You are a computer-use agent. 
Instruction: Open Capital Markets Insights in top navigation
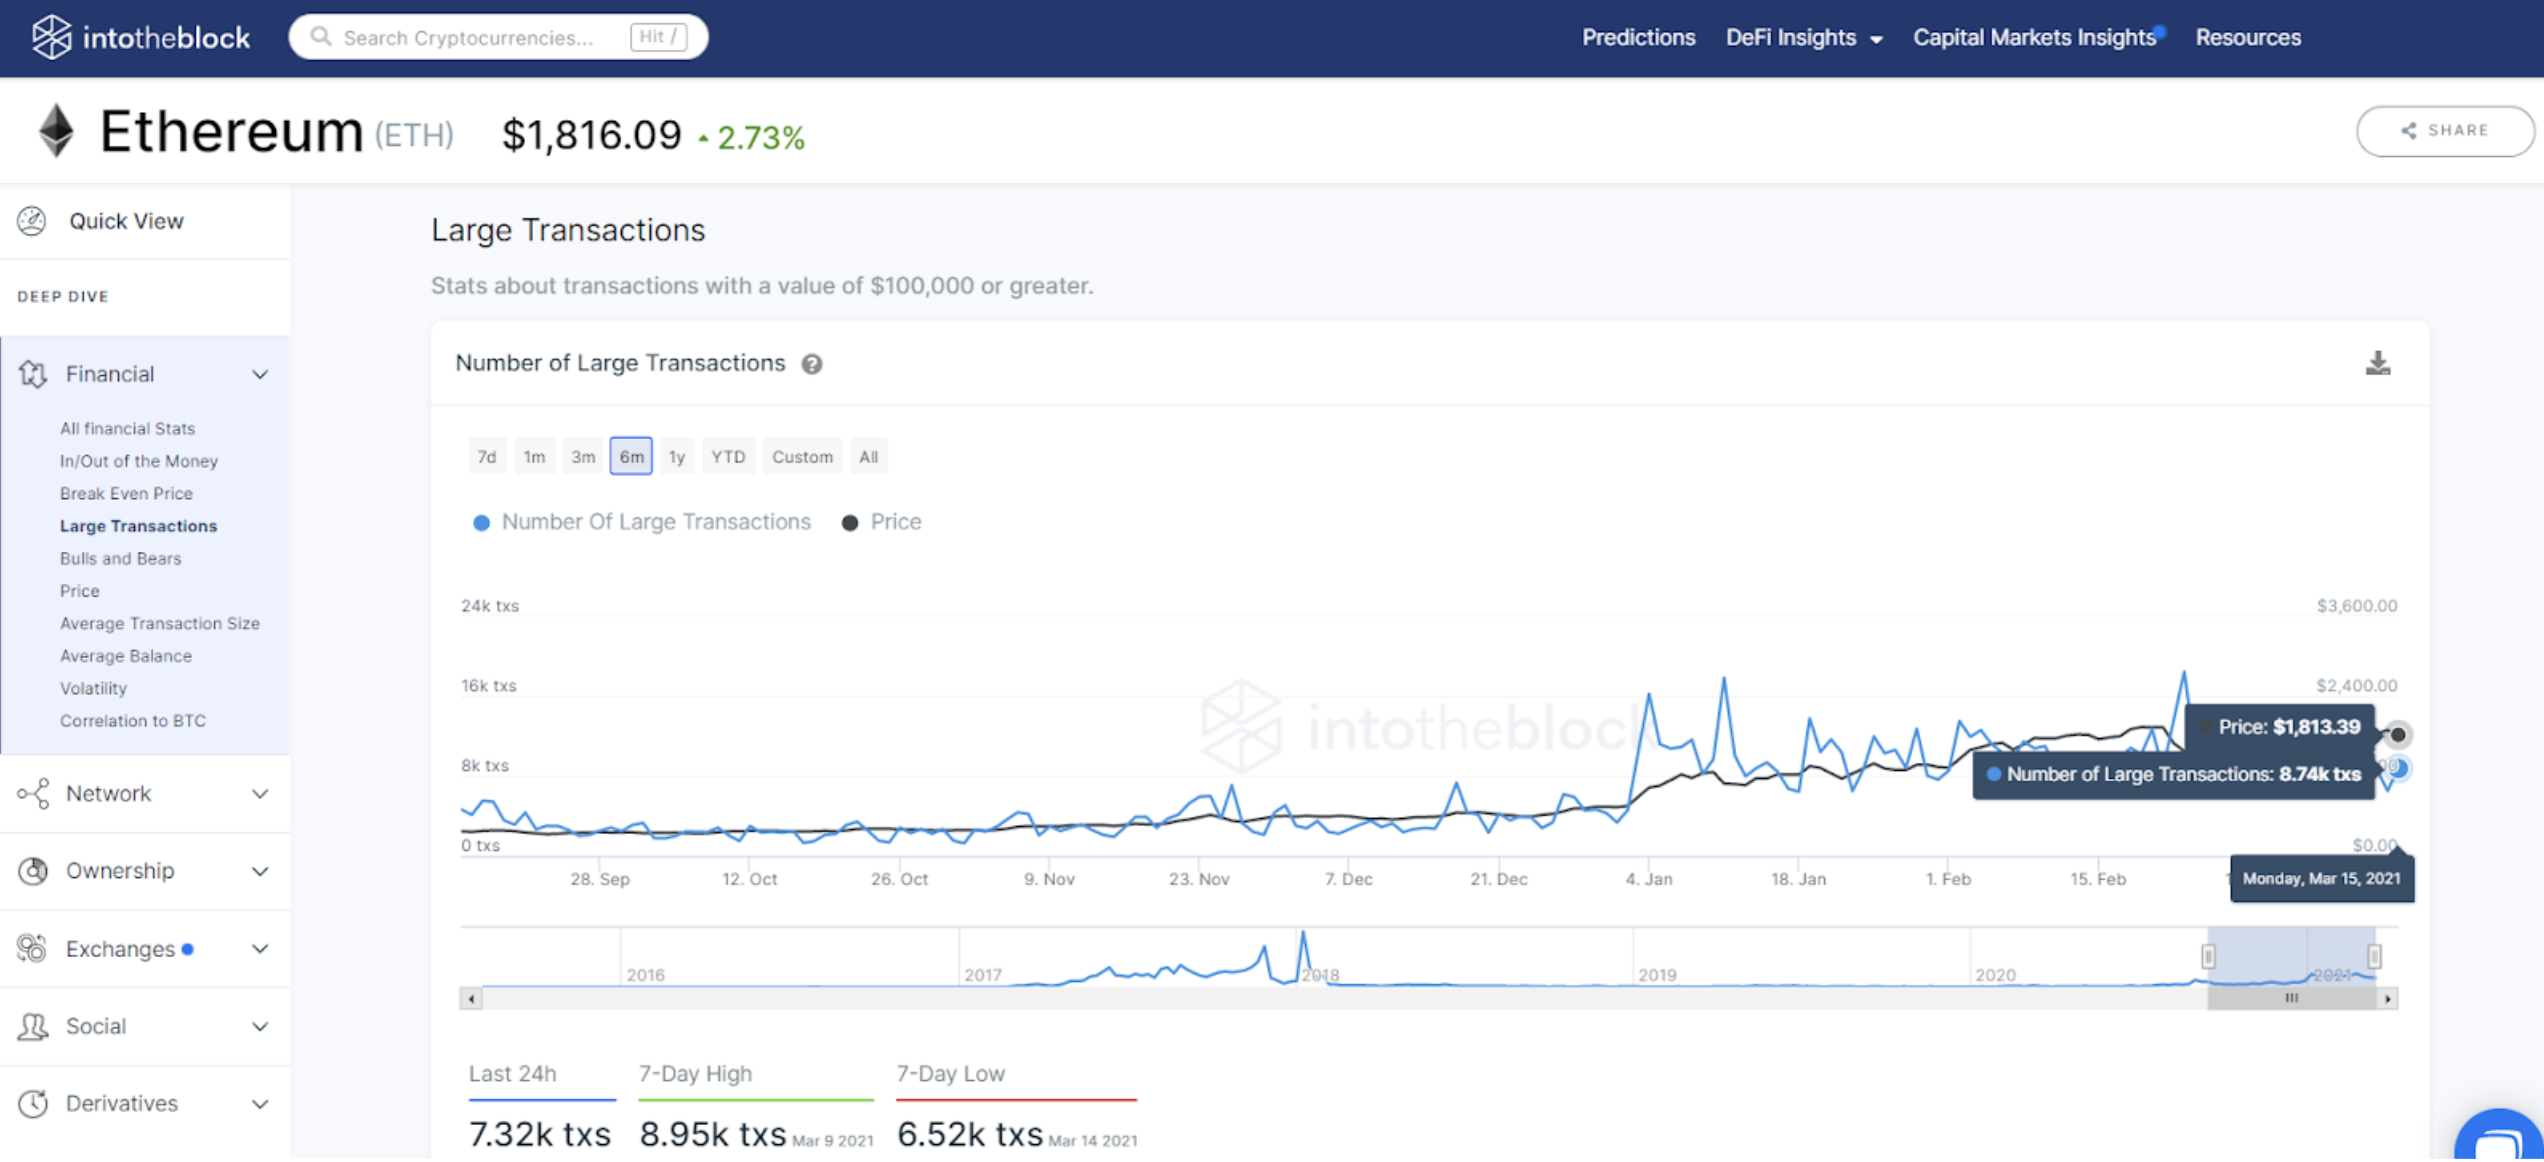click(x=2034, y=38)
